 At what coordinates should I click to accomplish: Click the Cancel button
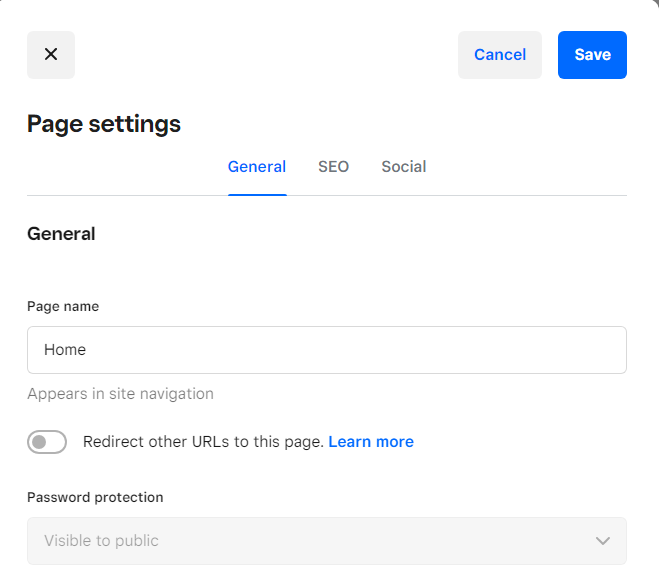pyautogui.click(x=500, y=55)
